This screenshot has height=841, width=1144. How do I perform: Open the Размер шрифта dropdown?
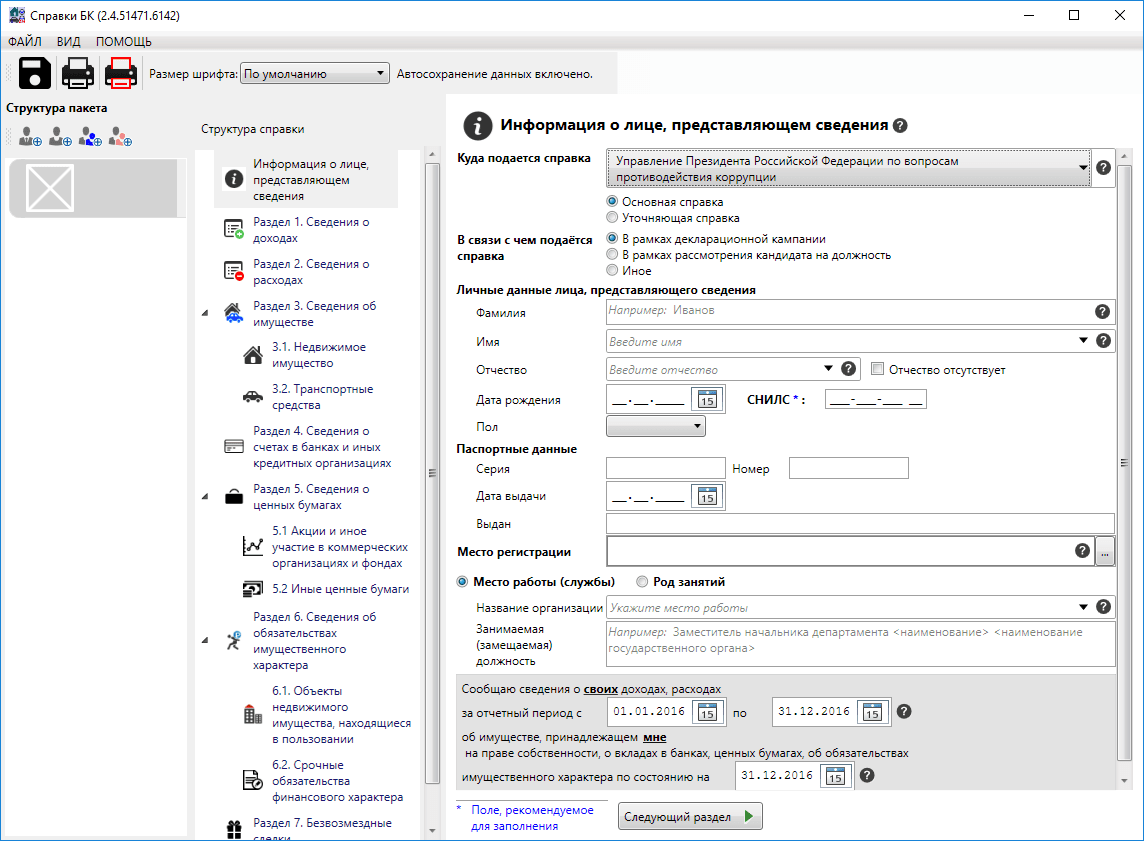(315, 73)
